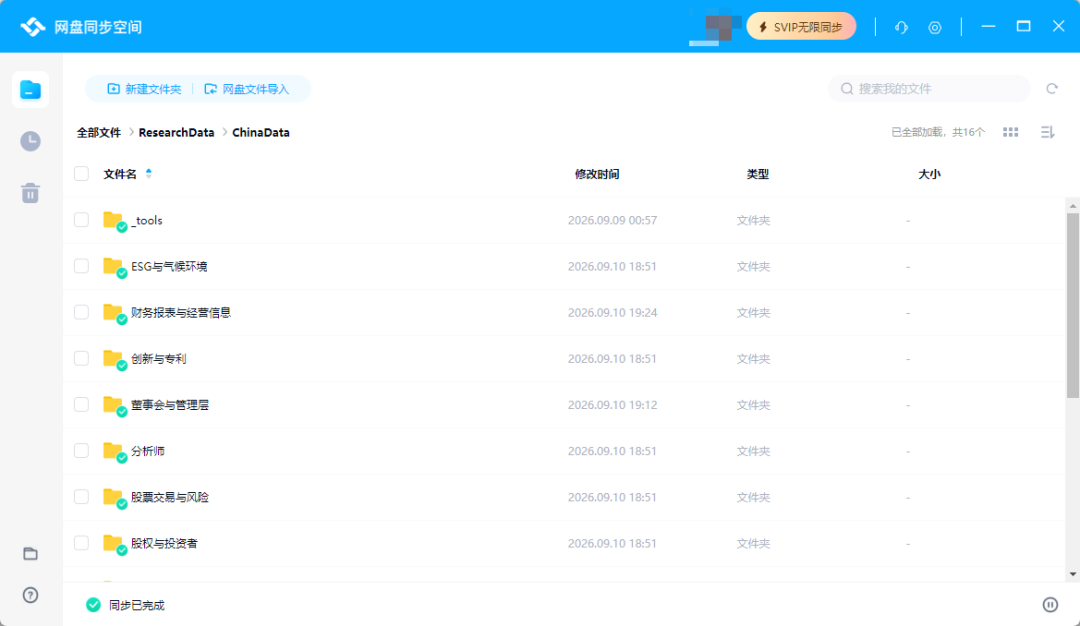The image size is (1080, 626).
Task: Open the help question mark icon
Action: 30,595
